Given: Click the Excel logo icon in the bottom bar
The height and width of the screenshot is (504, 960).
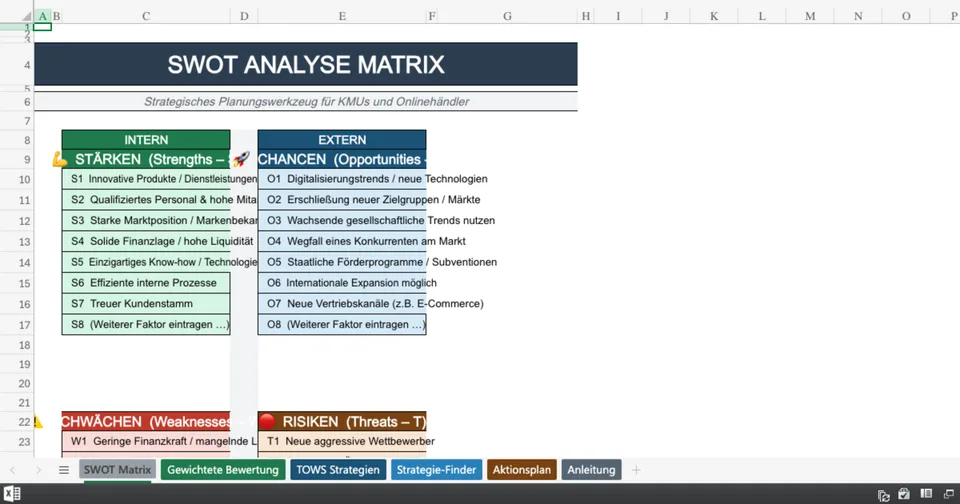Looking at the screenshot, I should coord(12,494).
